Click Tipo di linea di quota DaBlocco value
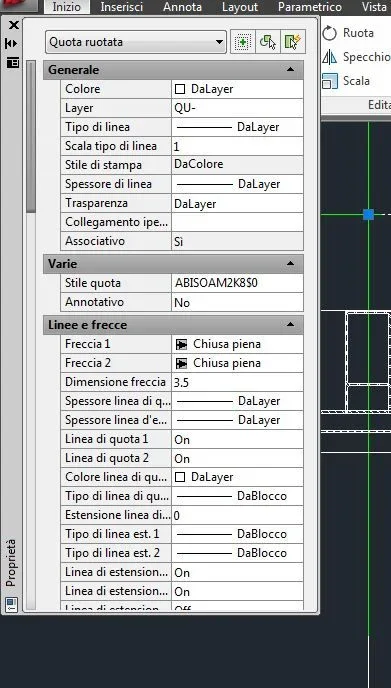Viewport: 391px width, 688px height. [237, 496]
